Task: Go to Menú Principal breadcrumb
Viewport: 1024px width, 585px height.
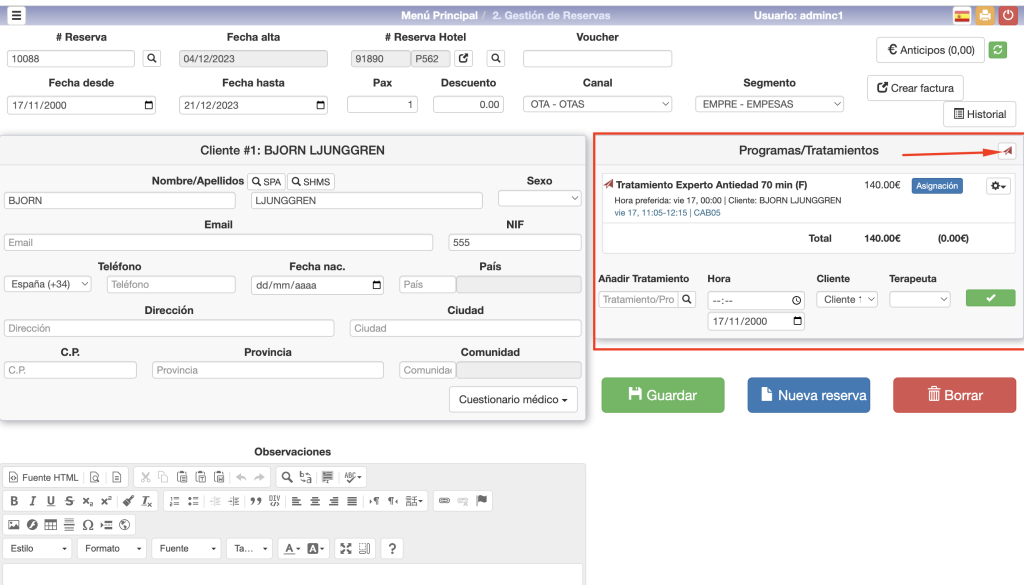Action: 438,15
